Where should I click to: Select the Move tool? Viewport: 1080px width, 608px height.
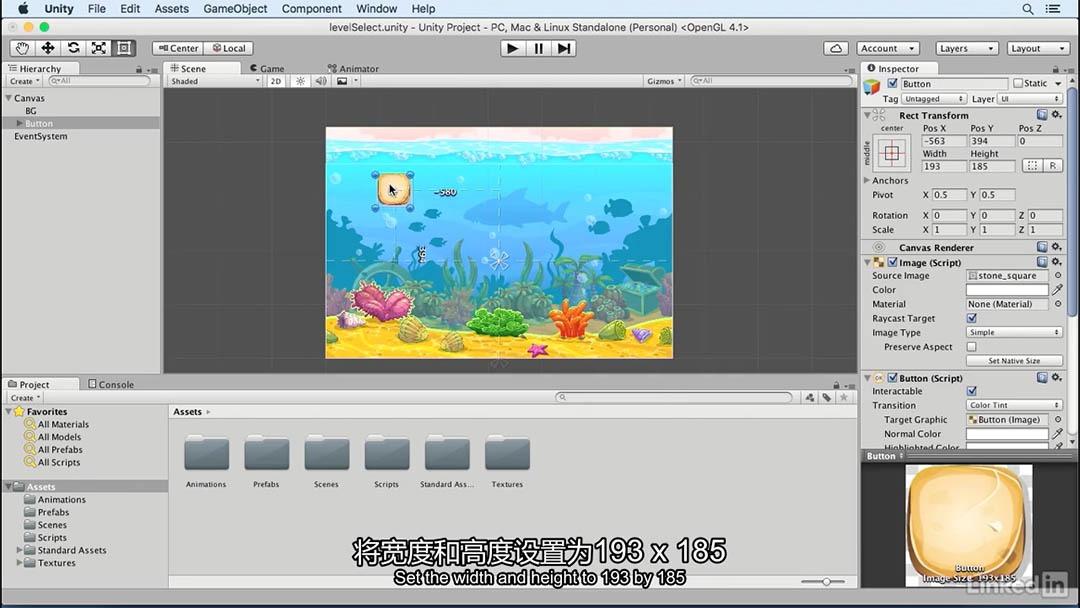pos(48,48)
